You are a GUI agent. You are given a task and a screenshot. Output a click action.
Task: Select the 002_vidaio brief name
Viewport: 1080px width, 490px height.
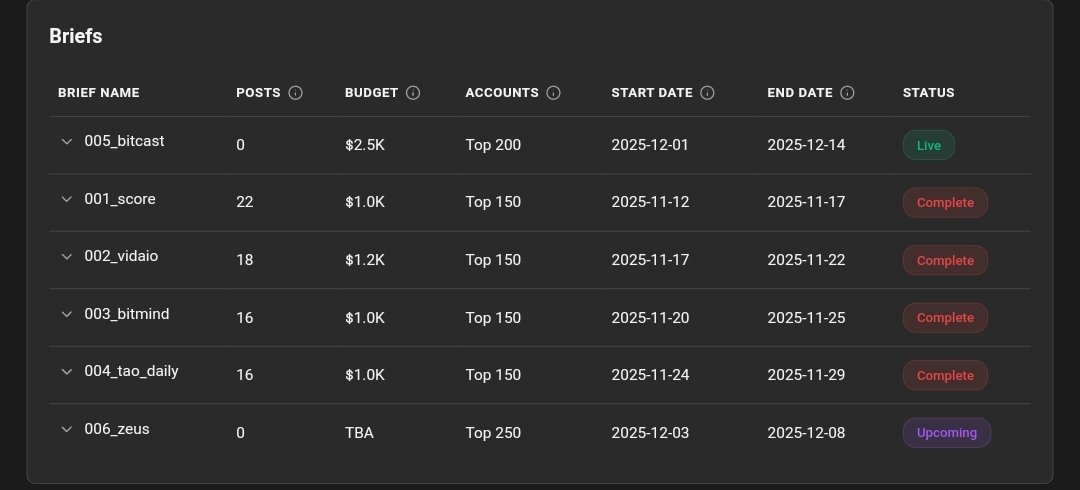[121, 256]
